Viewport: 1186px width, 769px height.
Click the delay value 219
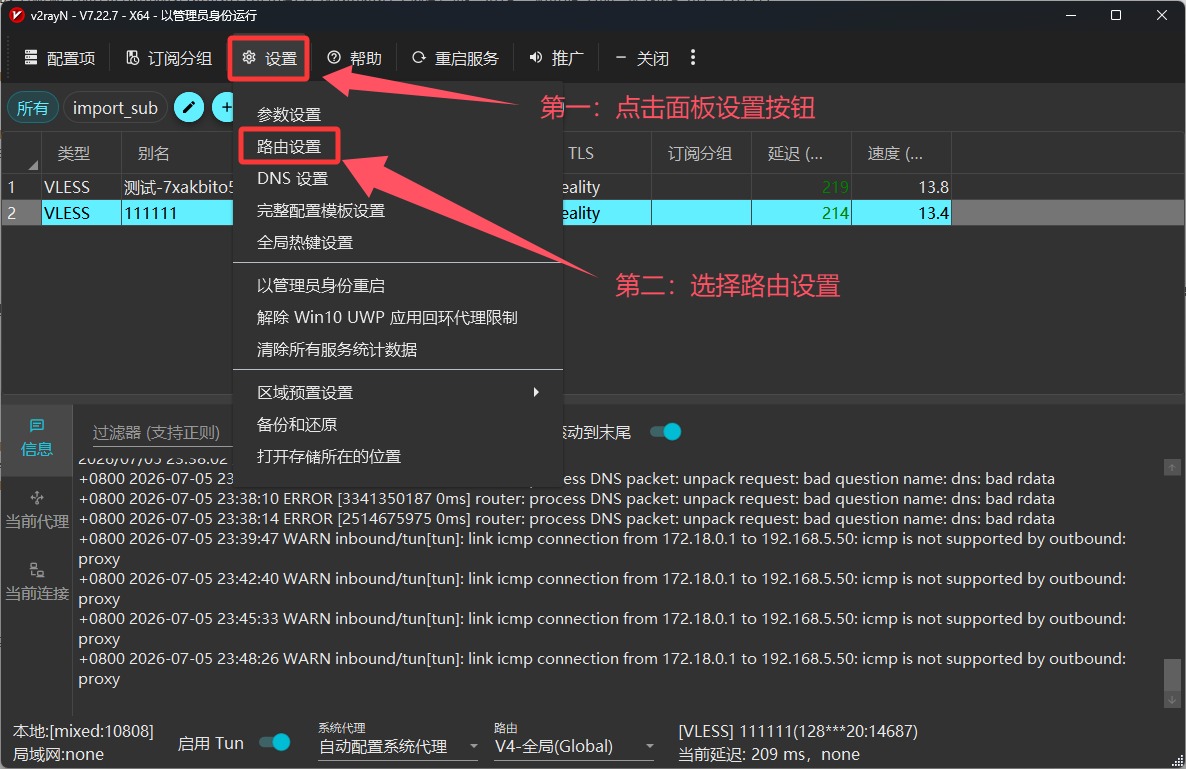[835, 187]
